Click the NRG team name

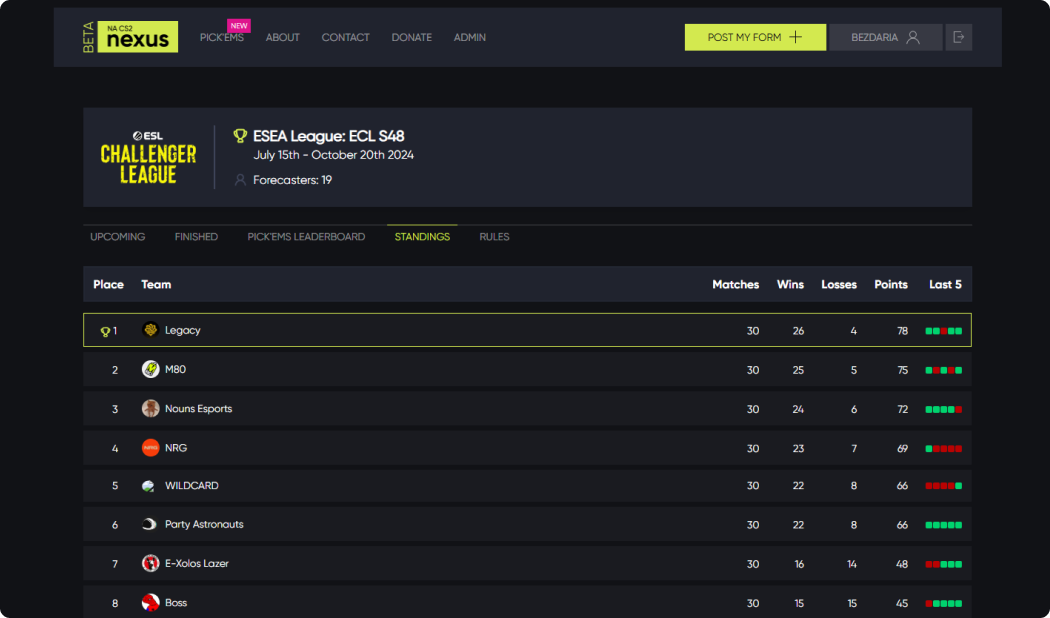[x=176, y=448]
